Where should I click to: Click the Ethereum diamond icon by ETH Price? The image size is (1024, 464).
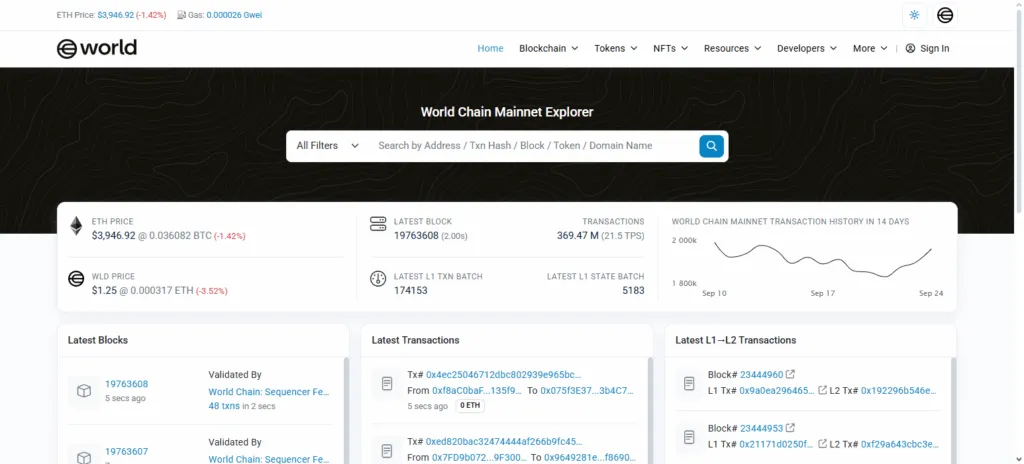tap(76, 226)
